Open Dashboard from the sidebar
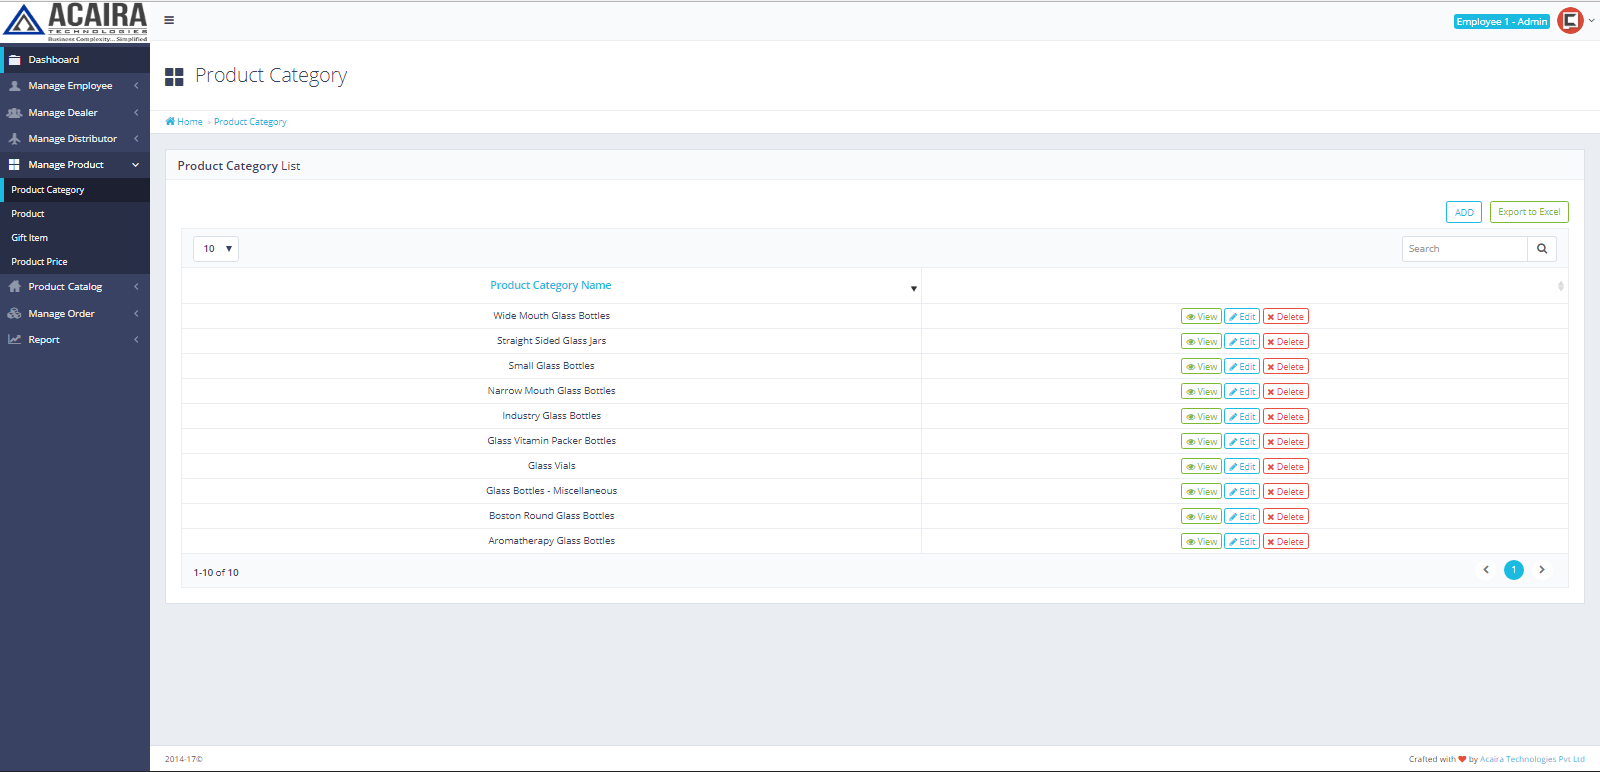 54,60
